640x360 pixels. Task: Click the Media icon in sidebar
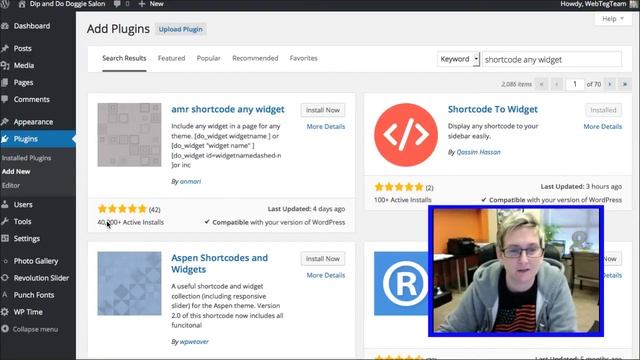pyautogui.click(x=5, y=65)
